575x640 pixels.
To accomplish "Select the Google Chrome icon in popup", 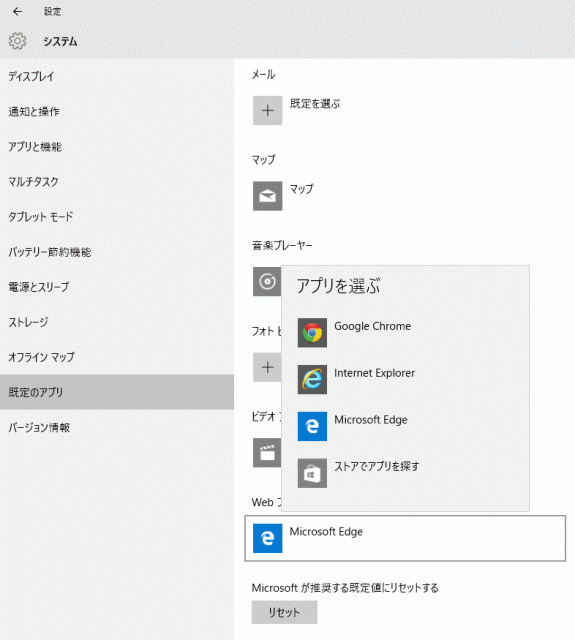I will [312, 333].
